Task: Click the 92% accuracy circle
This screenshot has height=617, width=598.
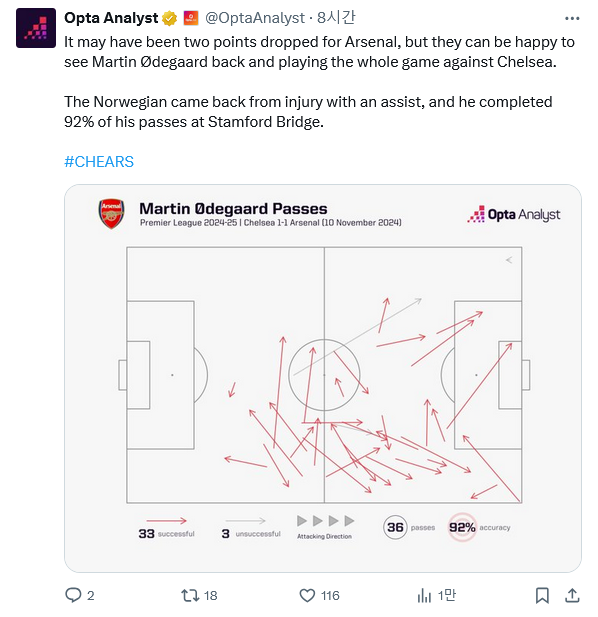Action: 462,527
